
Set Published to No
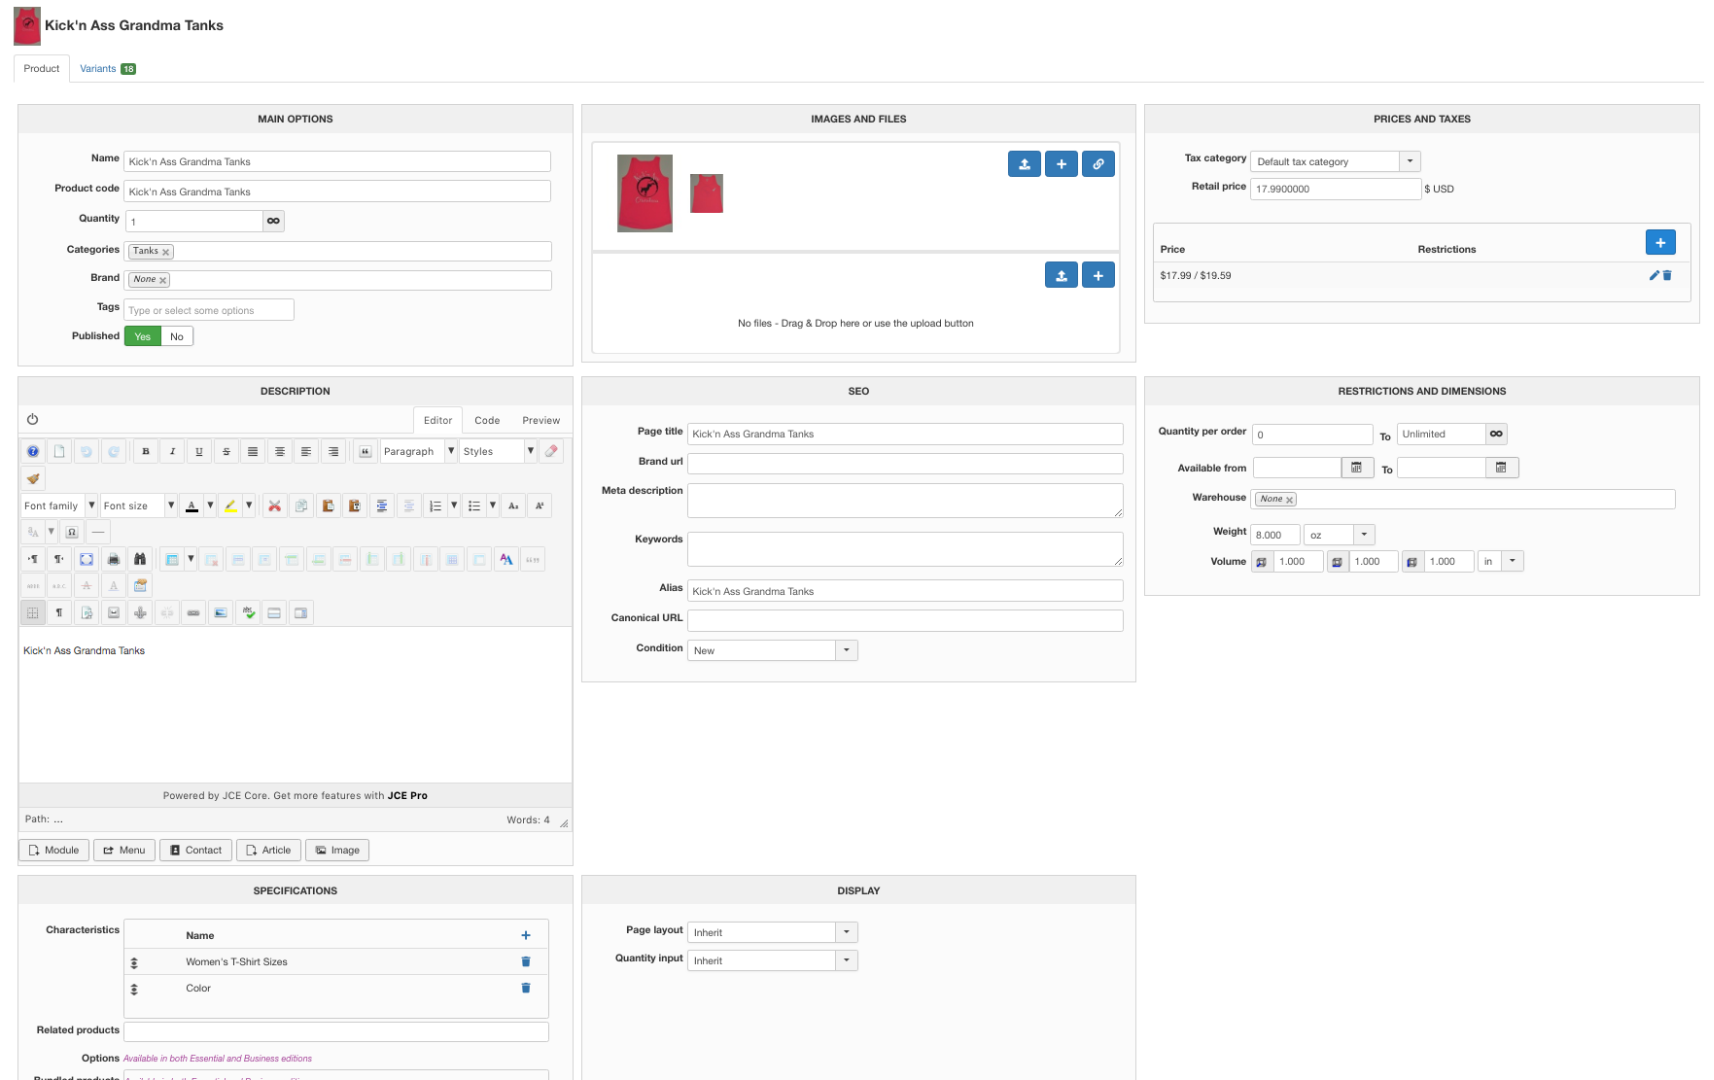[x=177, y=337]
